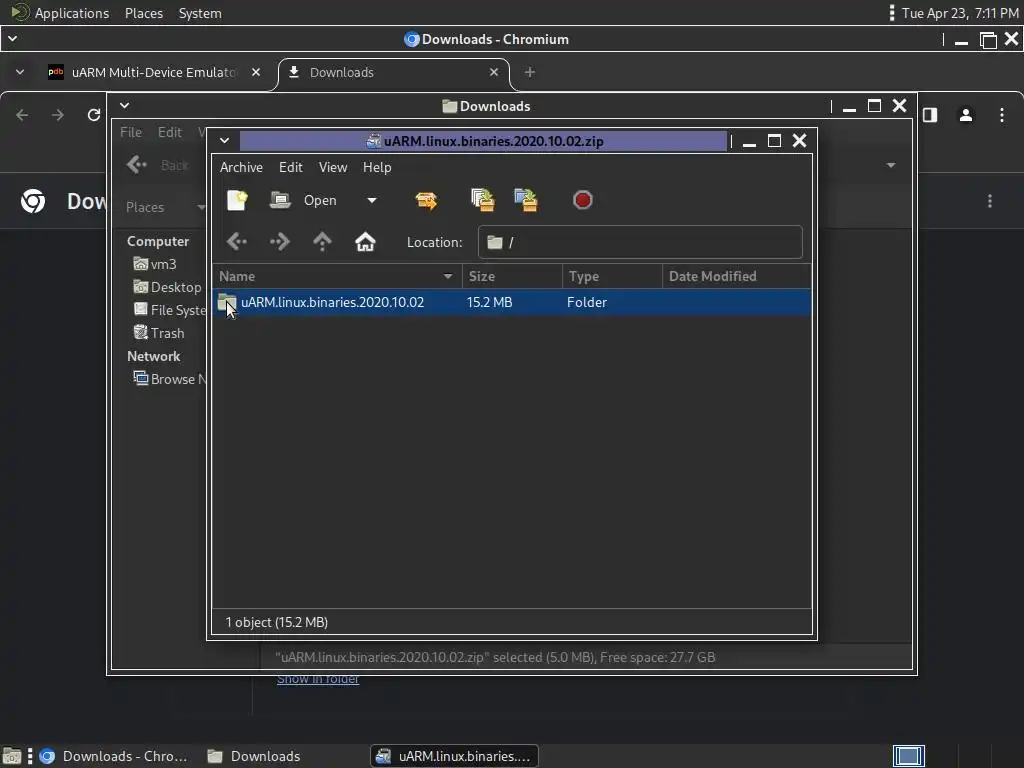The image size is (1024, 768).
Task: Close the Downloads browser tab
Action: point(494,72)
